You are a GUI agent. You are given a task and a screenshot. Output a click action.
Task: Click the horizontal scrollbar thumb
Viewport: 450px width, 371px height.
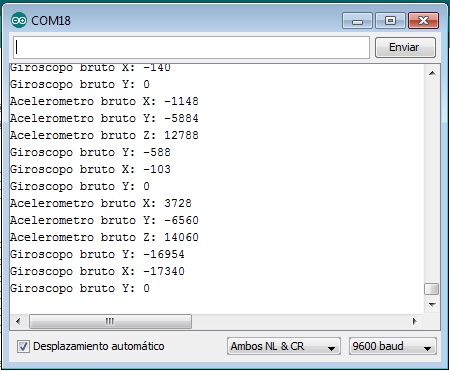pos(110,321)
